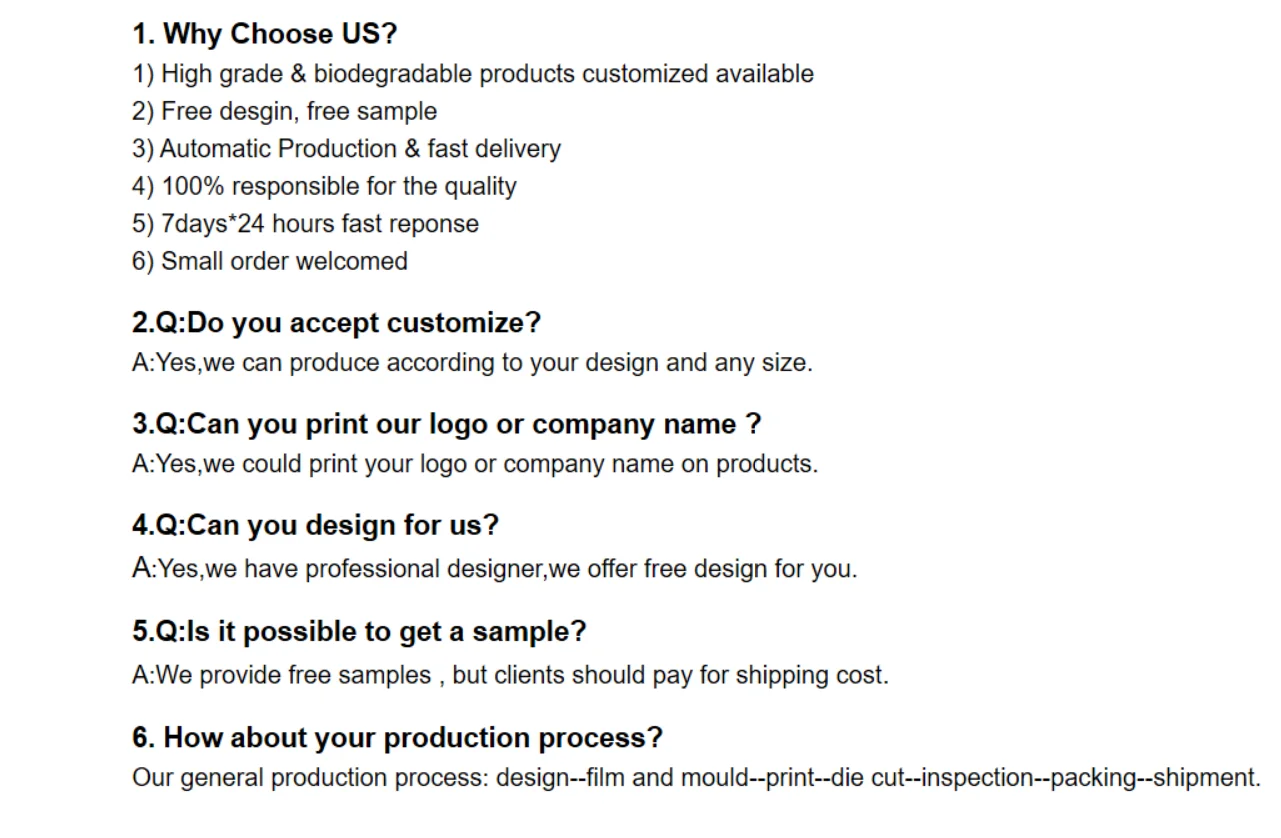Click the logo or company name question
The image size is (1281, 838).
point(446,424)
